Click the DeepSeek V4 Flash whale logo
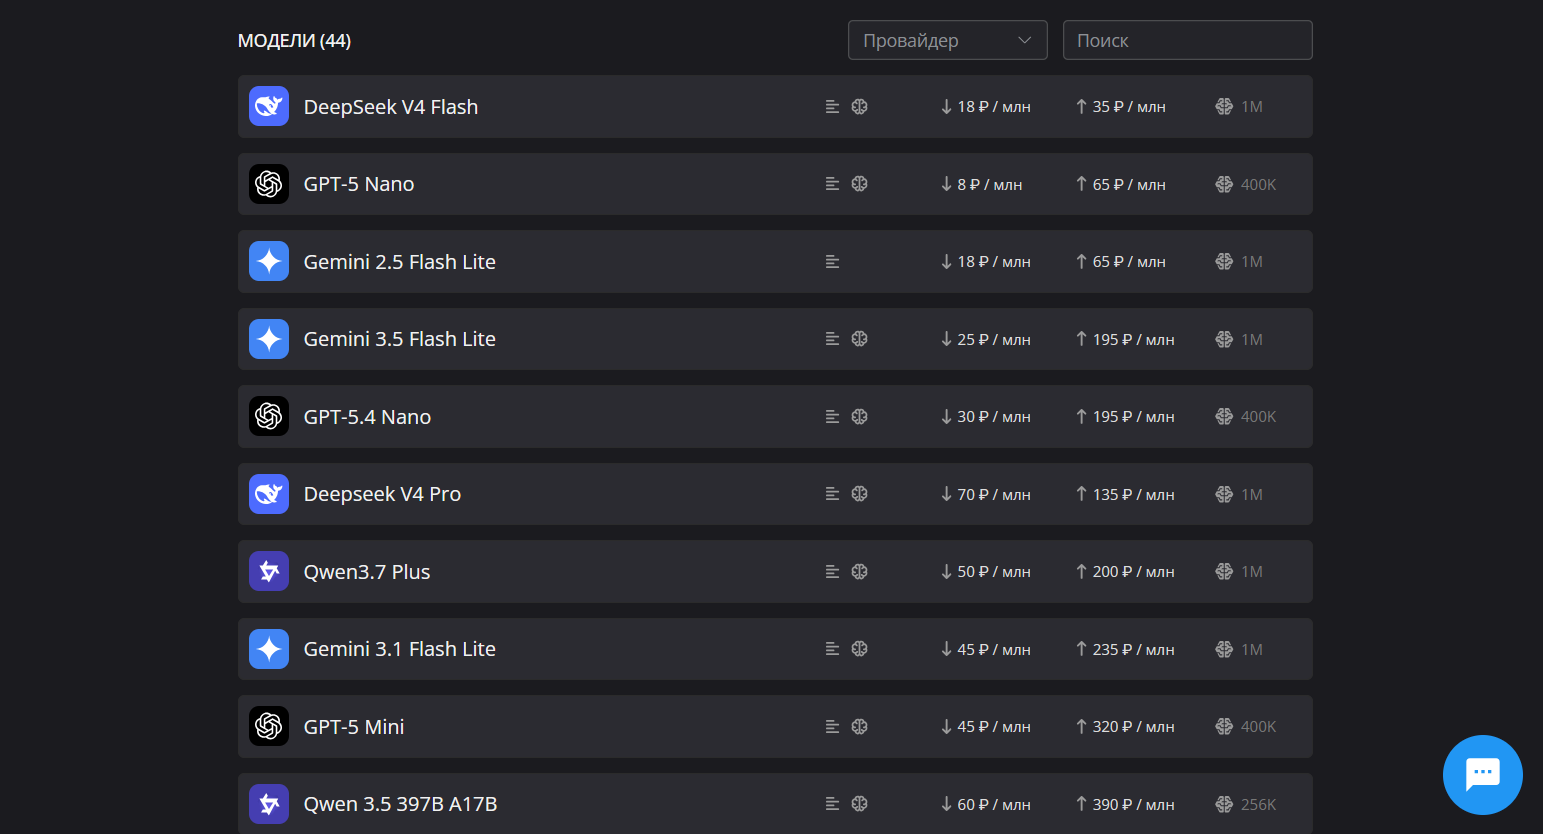This screenshot has height=834, width=1543. [x=269, y=106]
